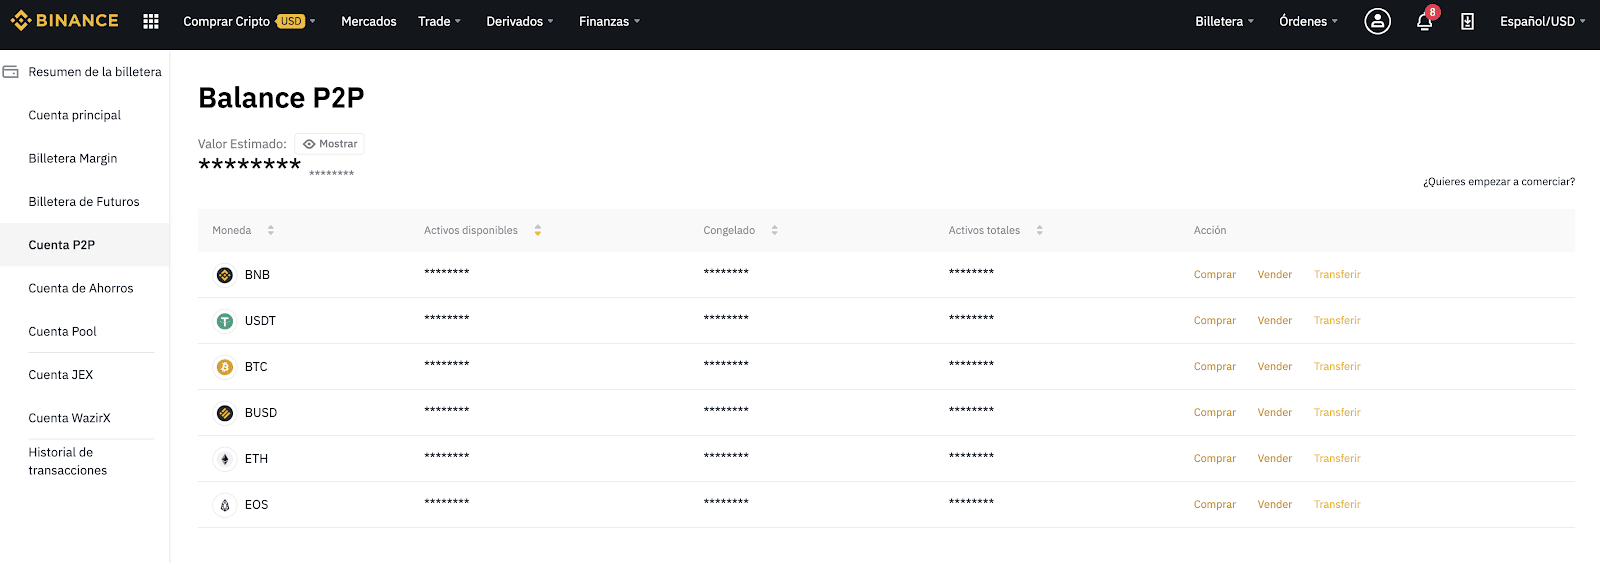Click the EOS coin icon
Viewport: 1600px width, 563px height.
click(x=225, y=505)
